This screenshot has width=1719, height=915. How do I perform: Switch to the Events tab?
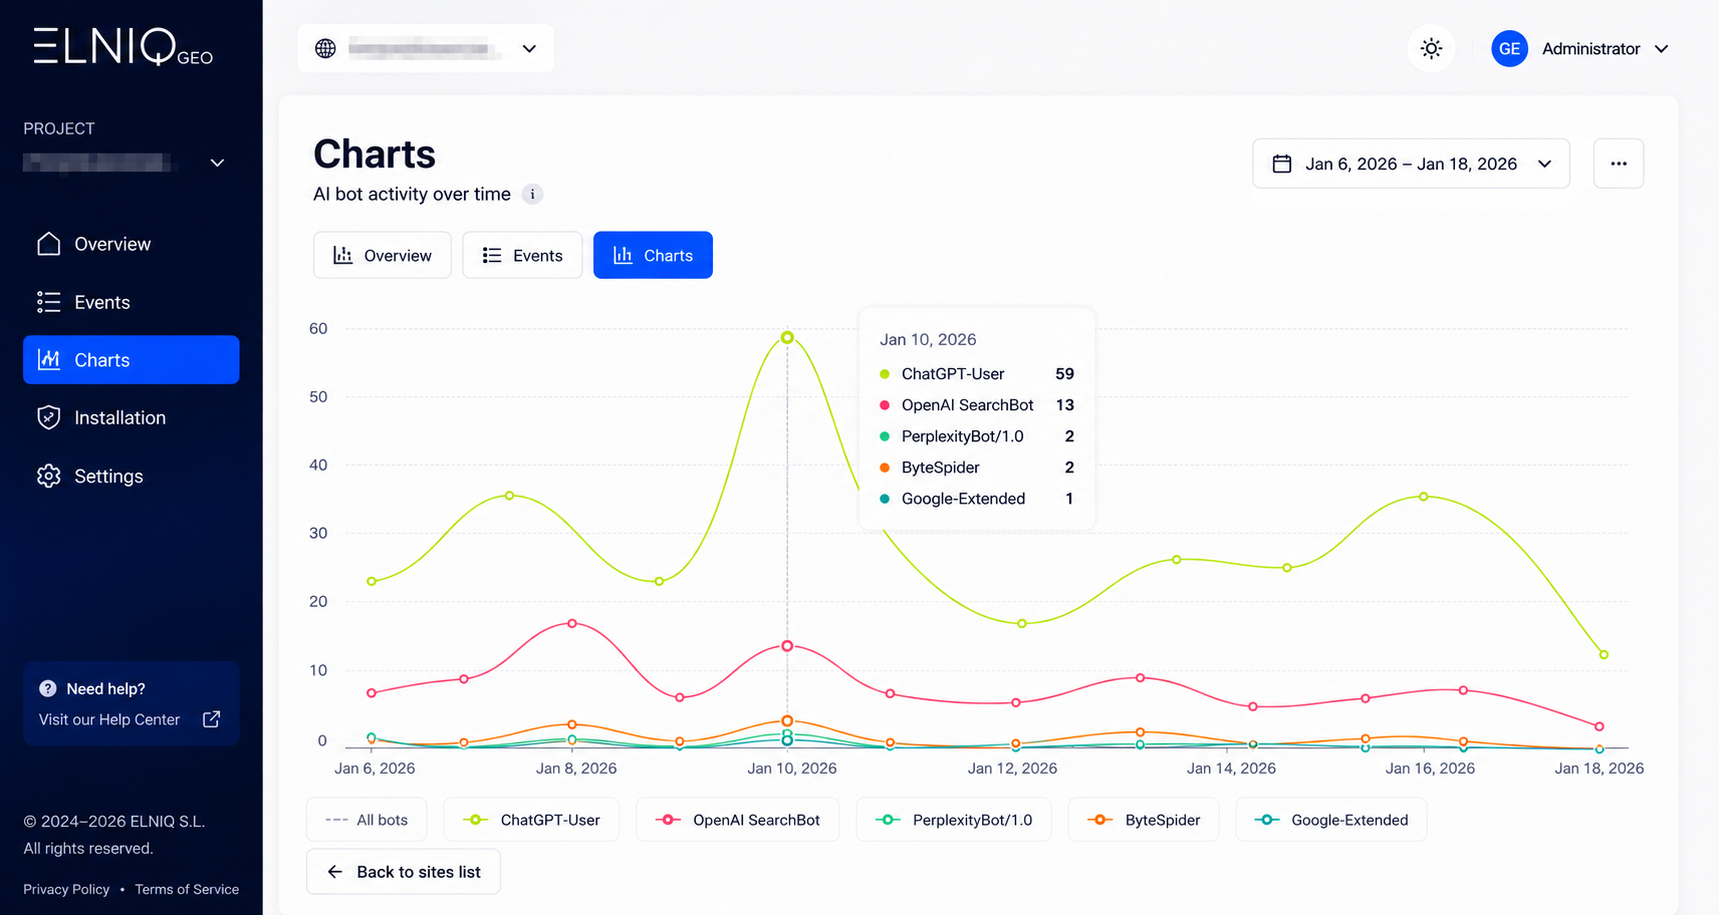click(522, 255)
